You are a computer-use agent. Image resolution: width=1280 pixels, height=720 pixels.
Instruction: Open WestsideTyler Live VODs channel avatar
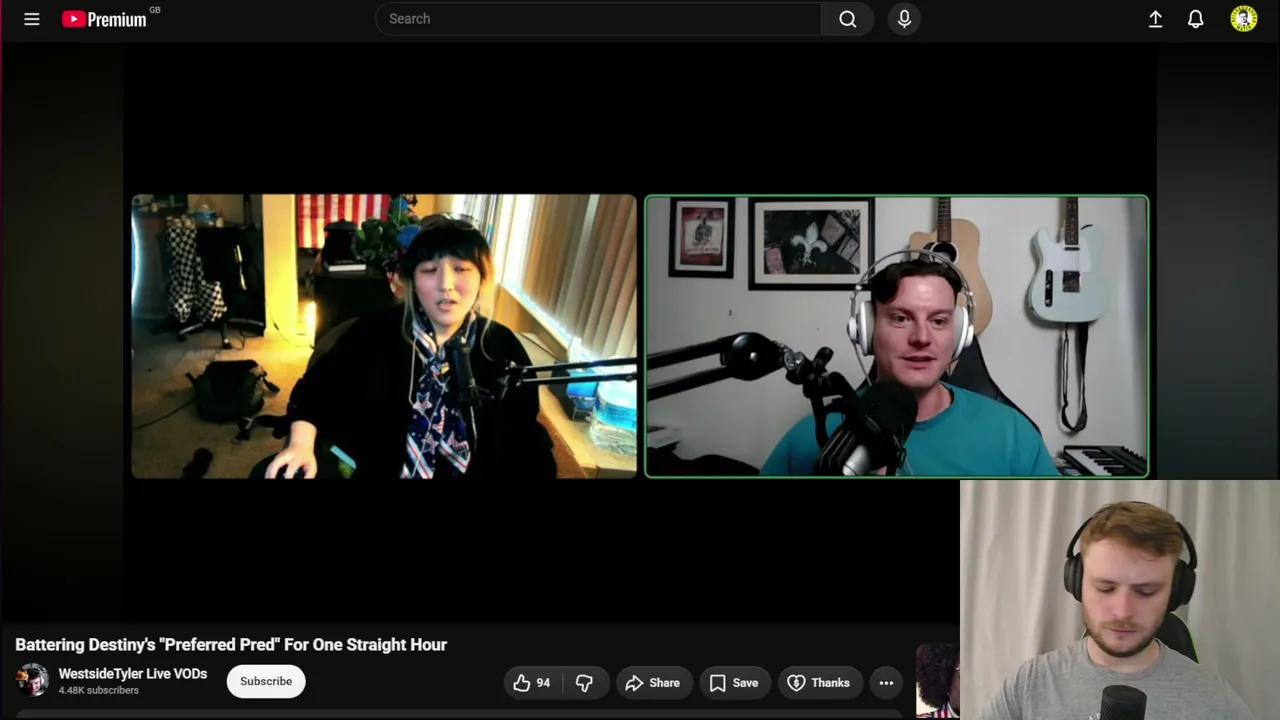coord(32,681)
